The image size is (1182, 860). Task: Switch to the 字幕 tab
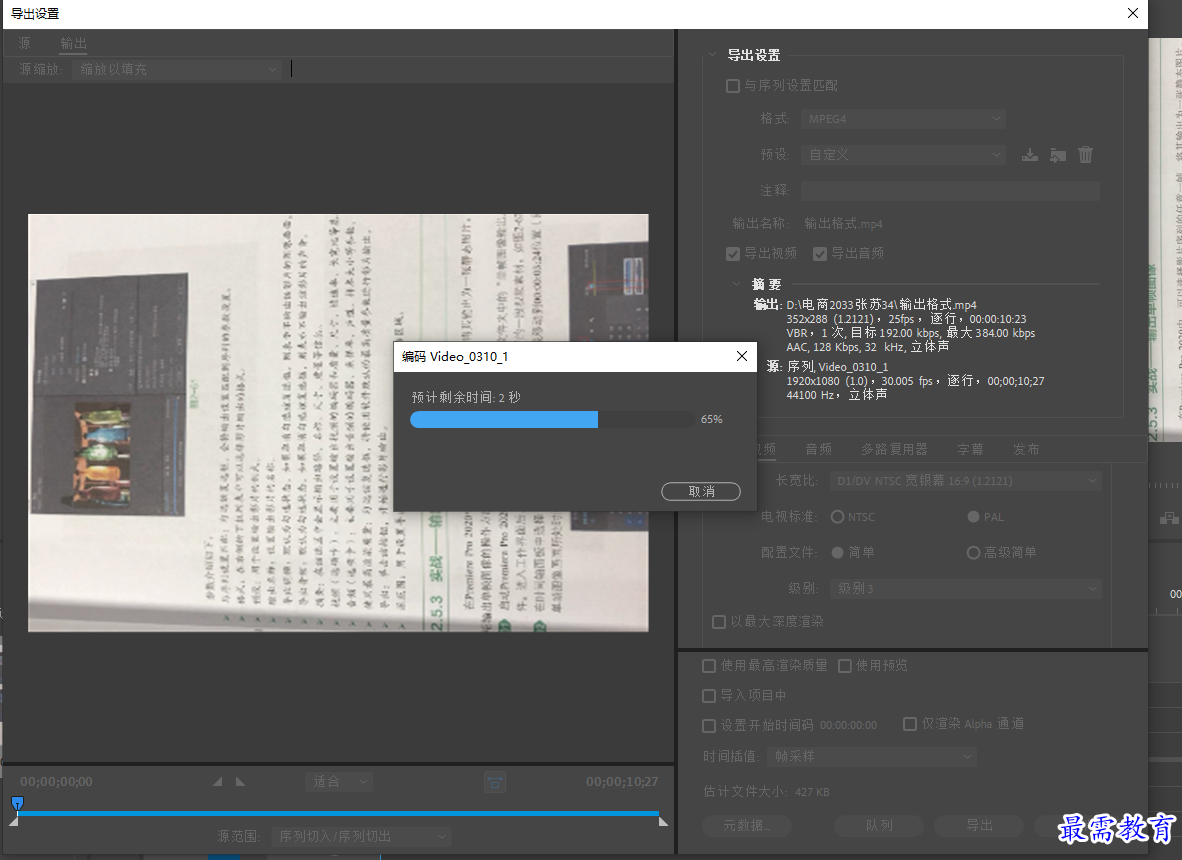click(970, 449)
